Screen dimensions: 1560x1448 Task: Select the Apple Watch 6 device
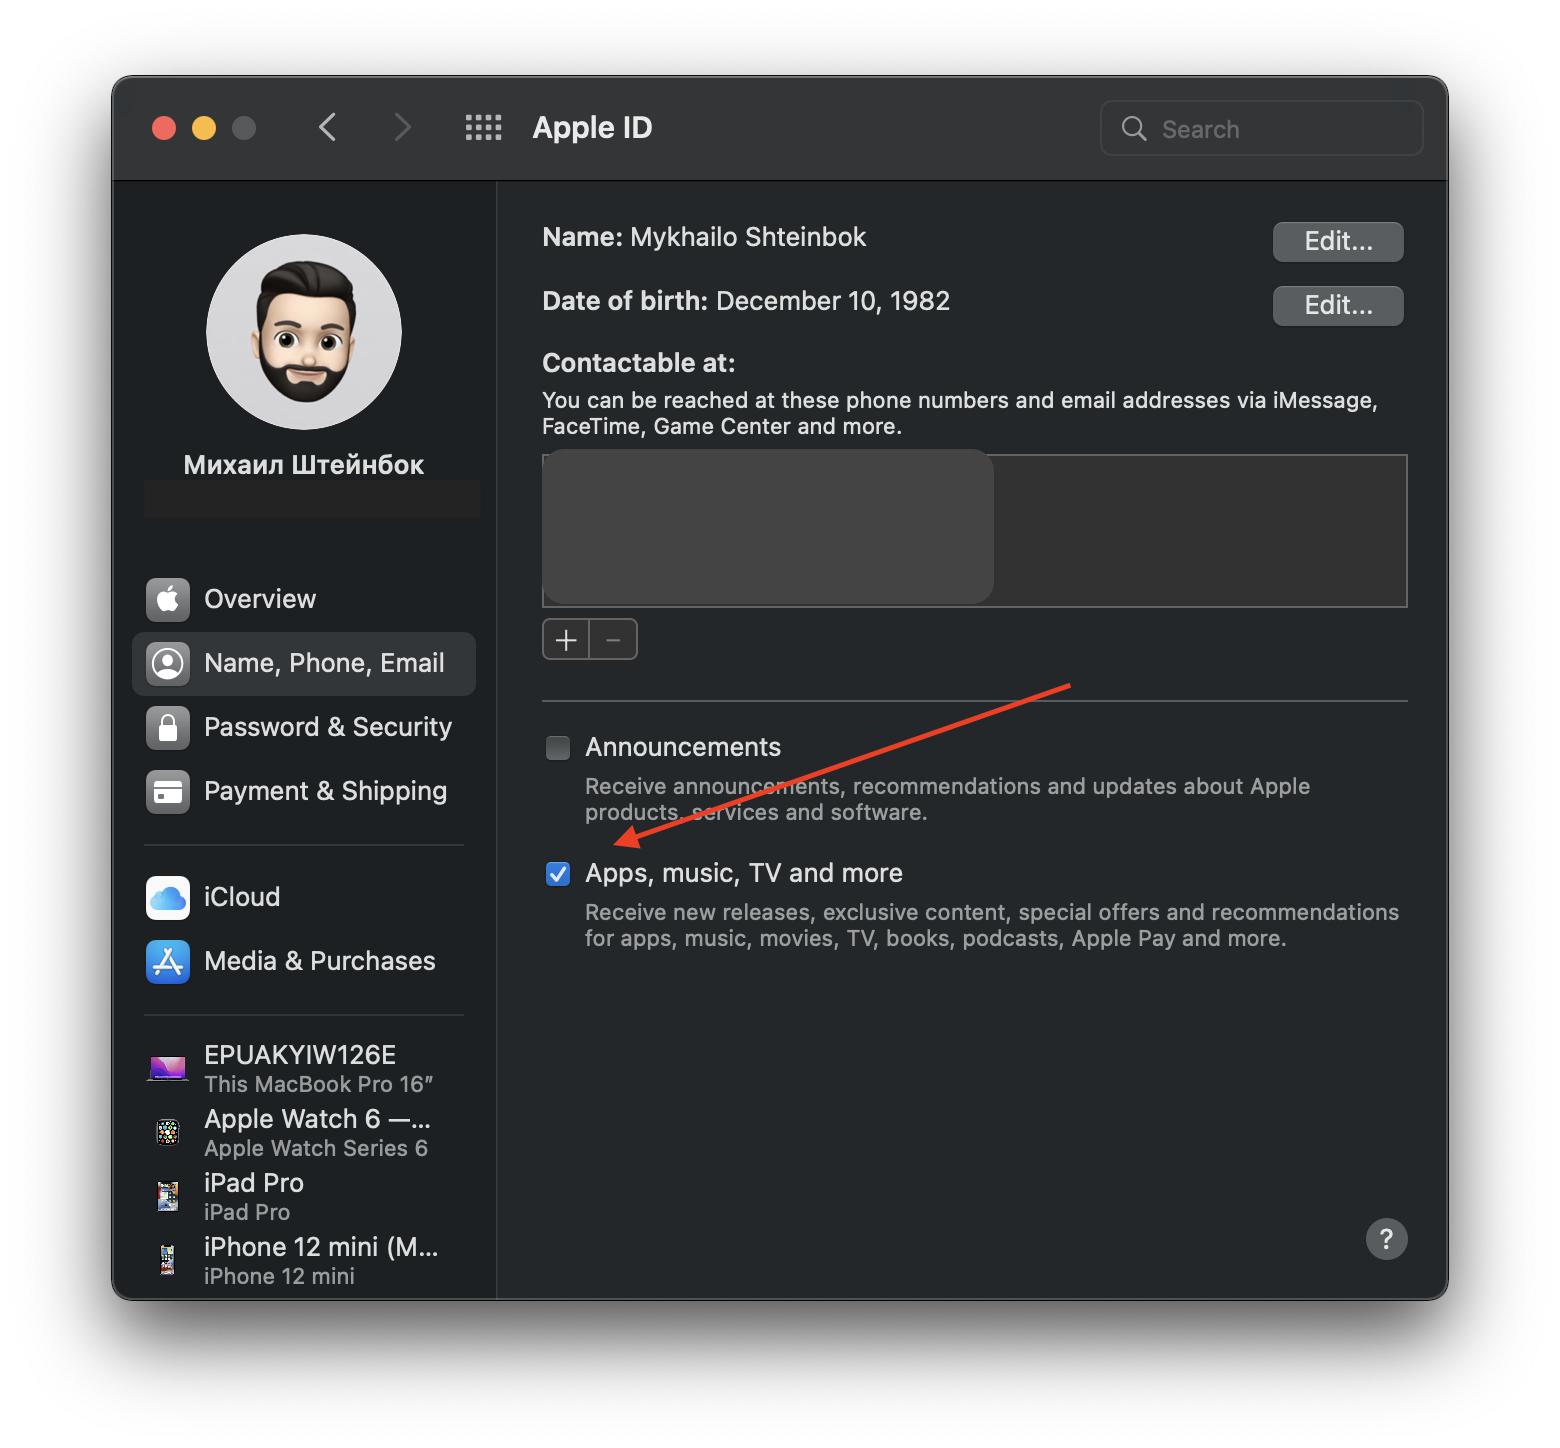point(304,1132)
